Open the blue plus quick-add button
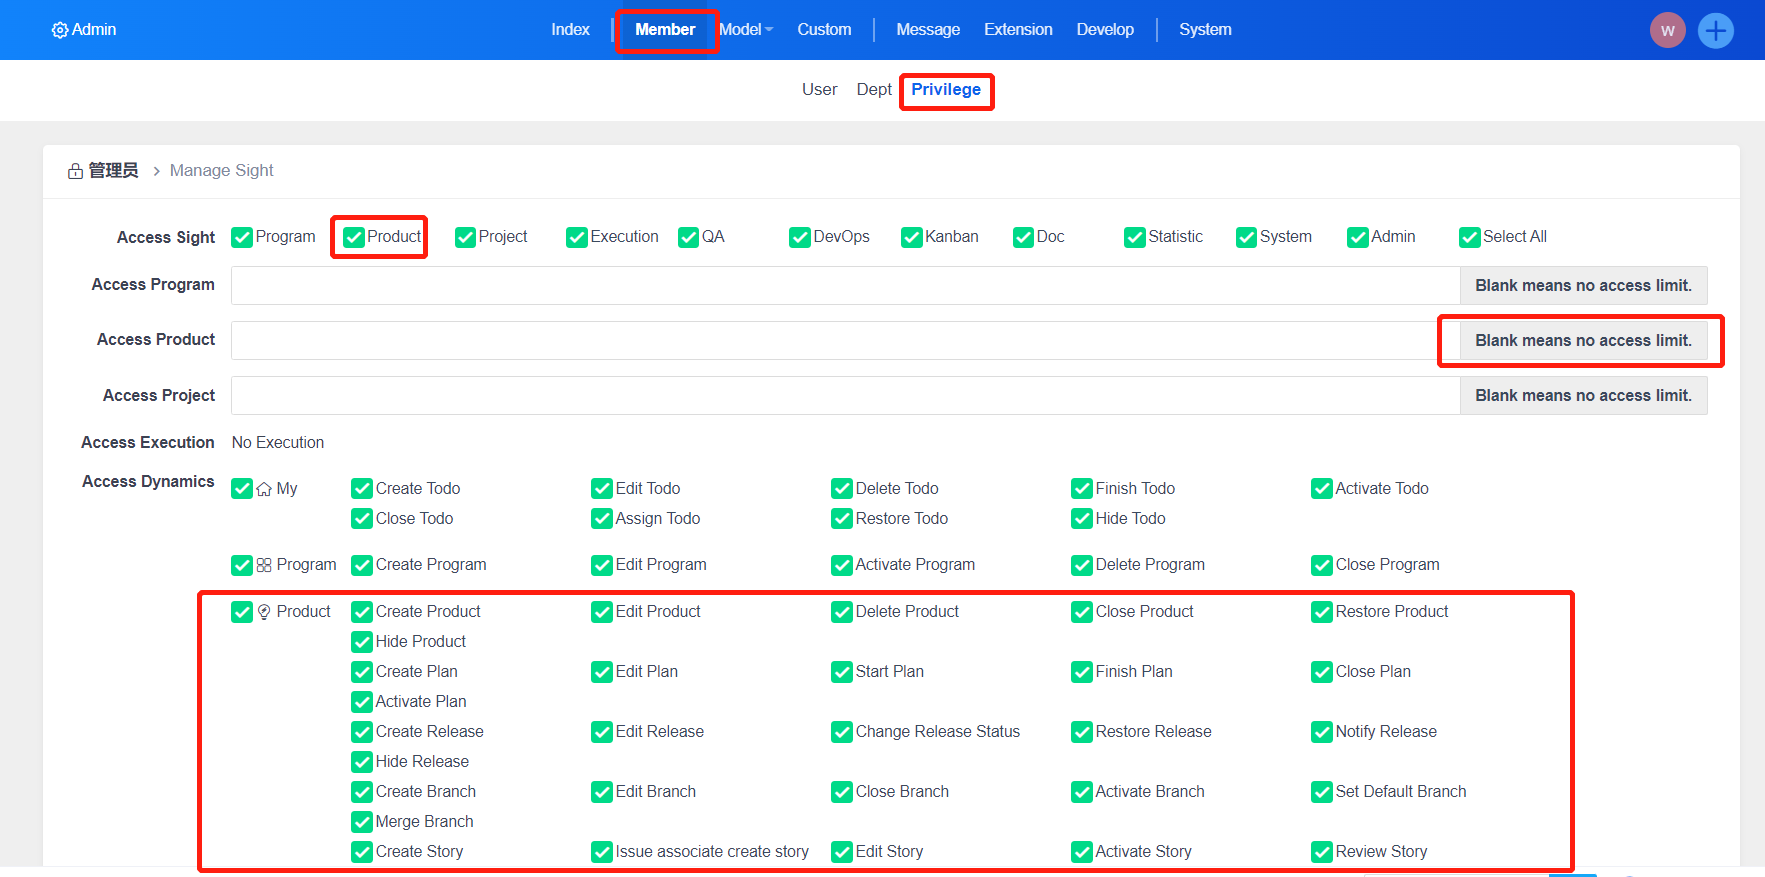Image resolution: width=1765 pixels, height=877 pixels. tap(1715, 30)
